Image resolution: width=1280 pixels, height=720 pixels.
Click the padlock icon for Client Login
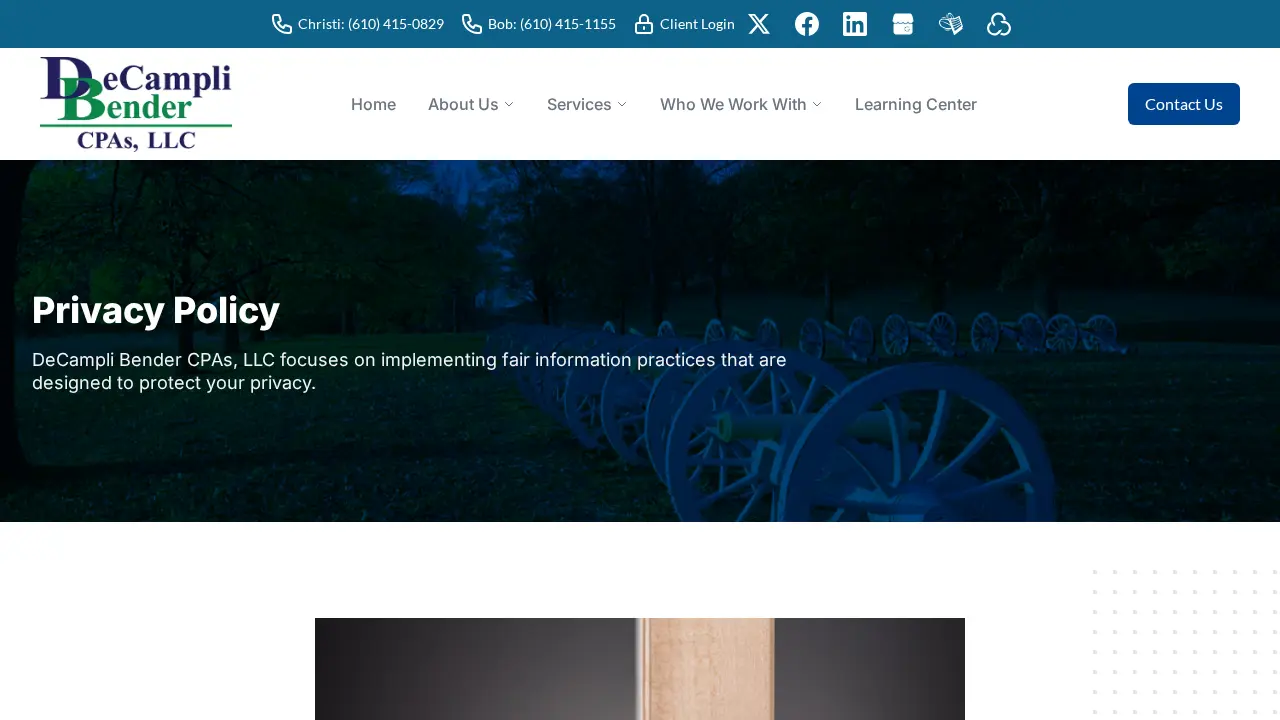644,24
